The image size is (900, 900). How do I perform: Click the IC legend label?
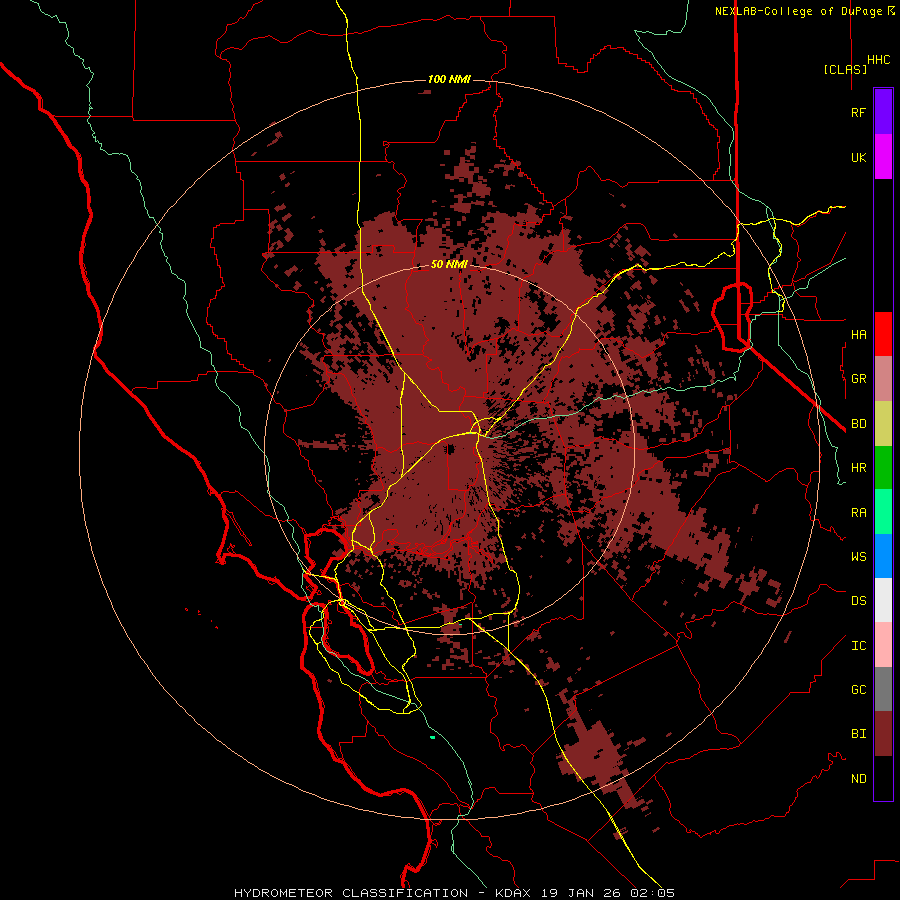point(858,646)
